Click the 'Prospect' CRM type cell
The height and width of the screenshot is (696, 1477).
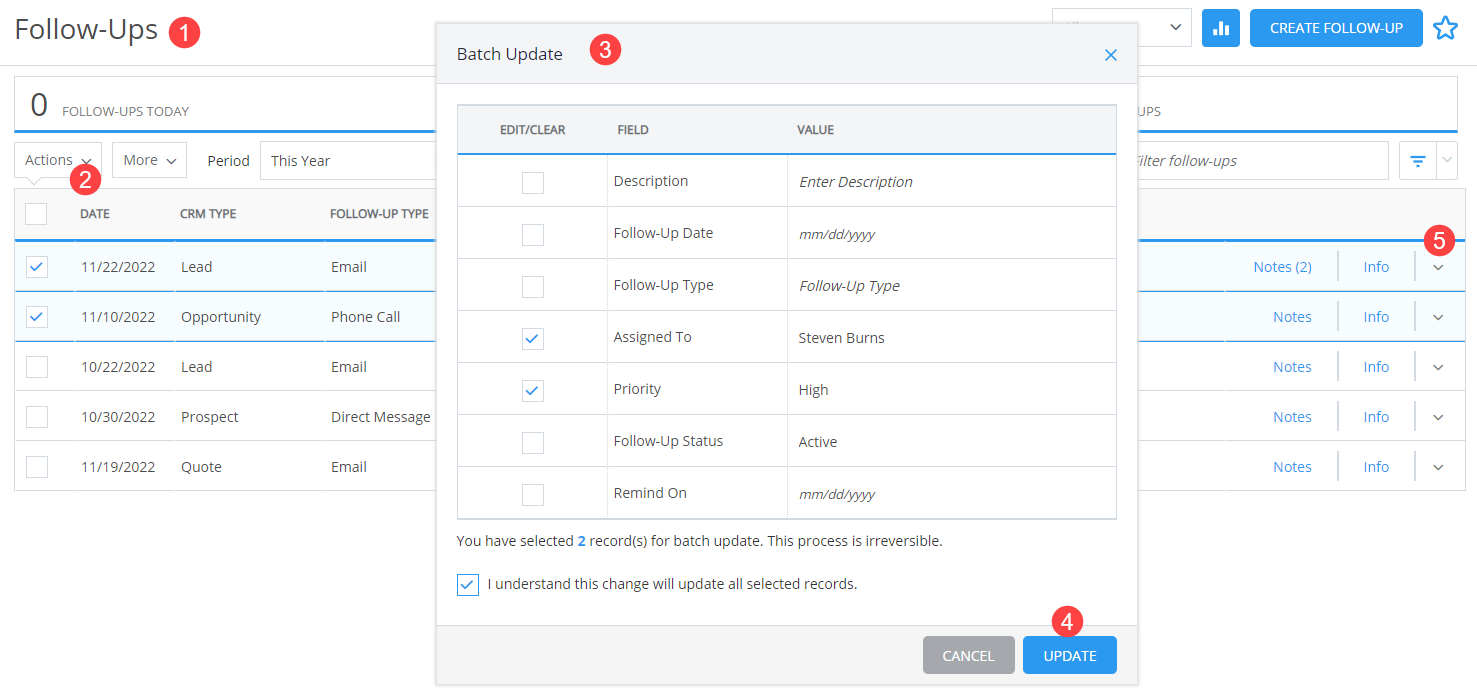[x=210, y=417]
